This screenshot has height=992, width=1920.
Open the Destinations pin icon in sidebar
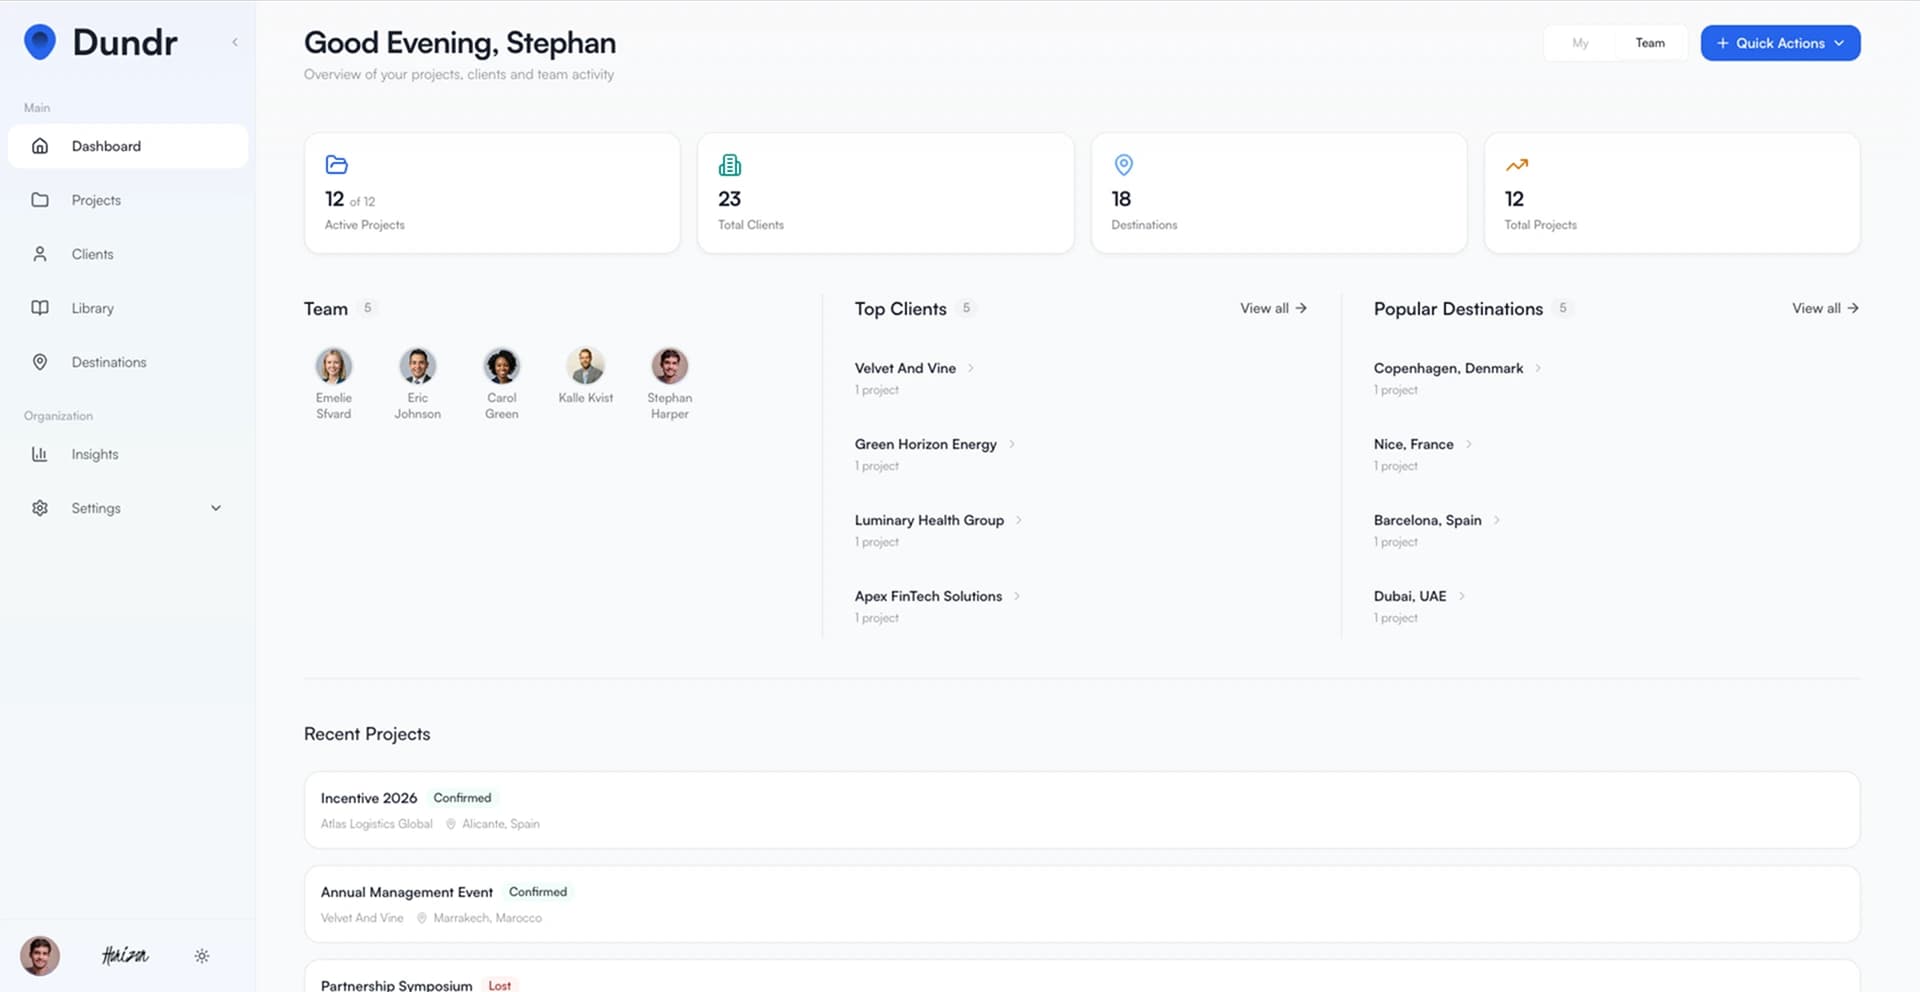tap(40, 362)
